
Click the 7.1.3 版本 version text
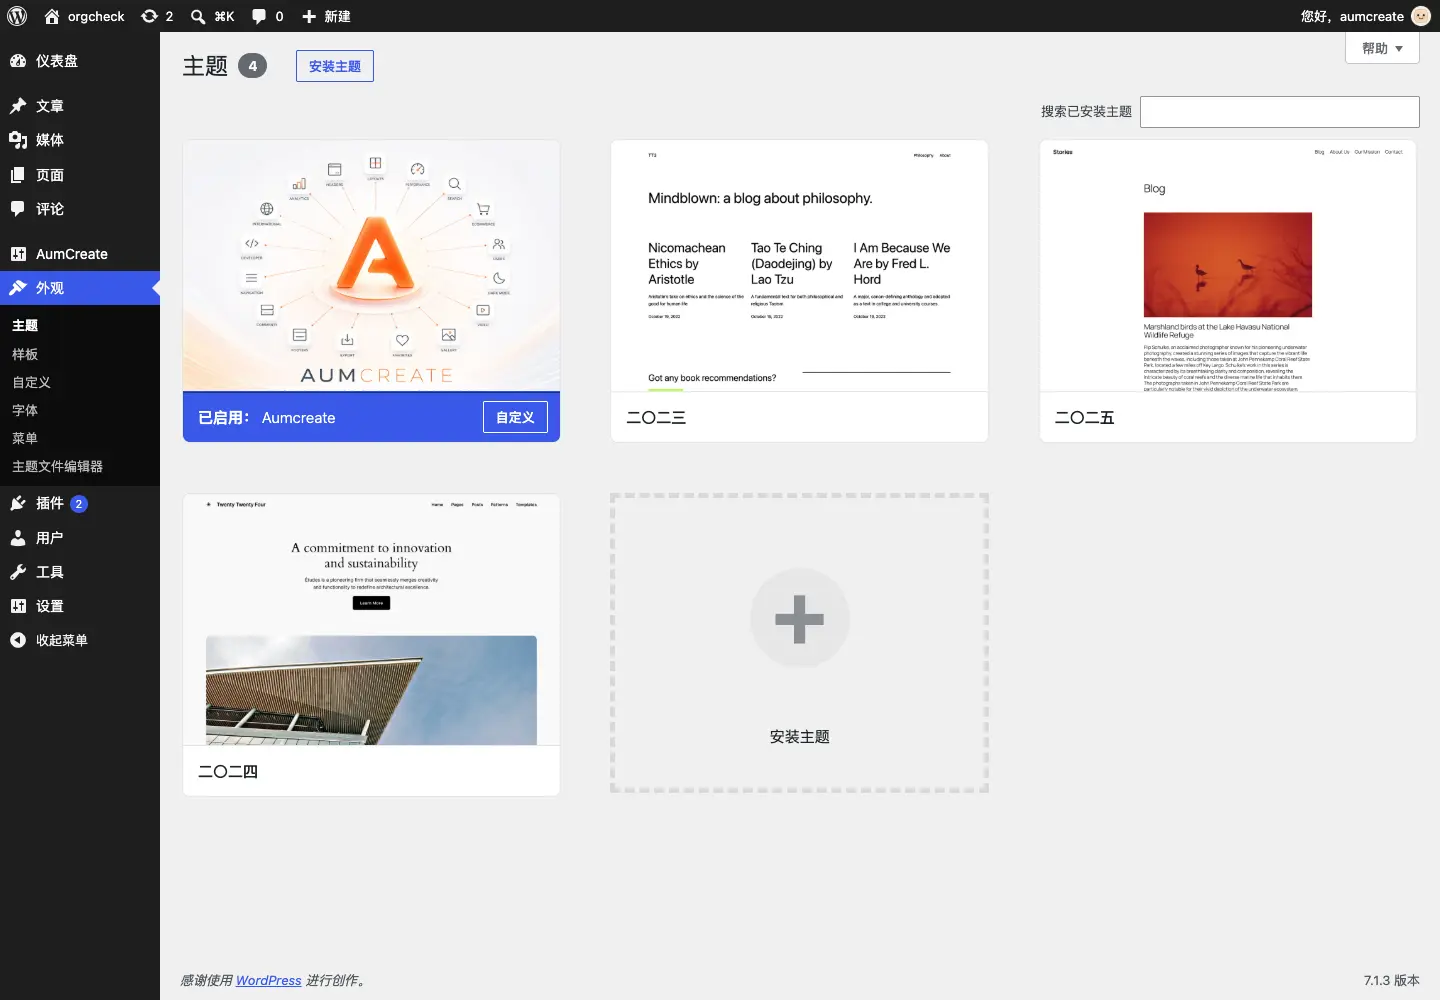1392,981
